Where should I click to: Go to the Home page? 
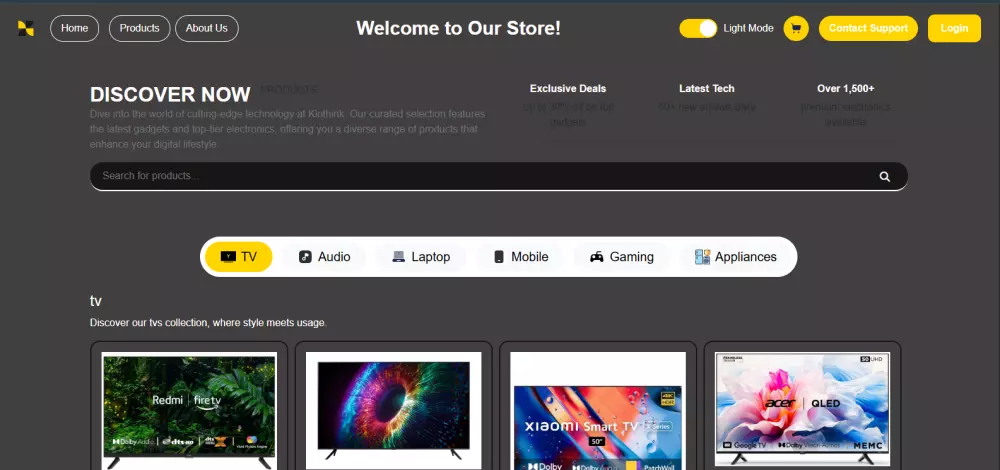(75, 28)
